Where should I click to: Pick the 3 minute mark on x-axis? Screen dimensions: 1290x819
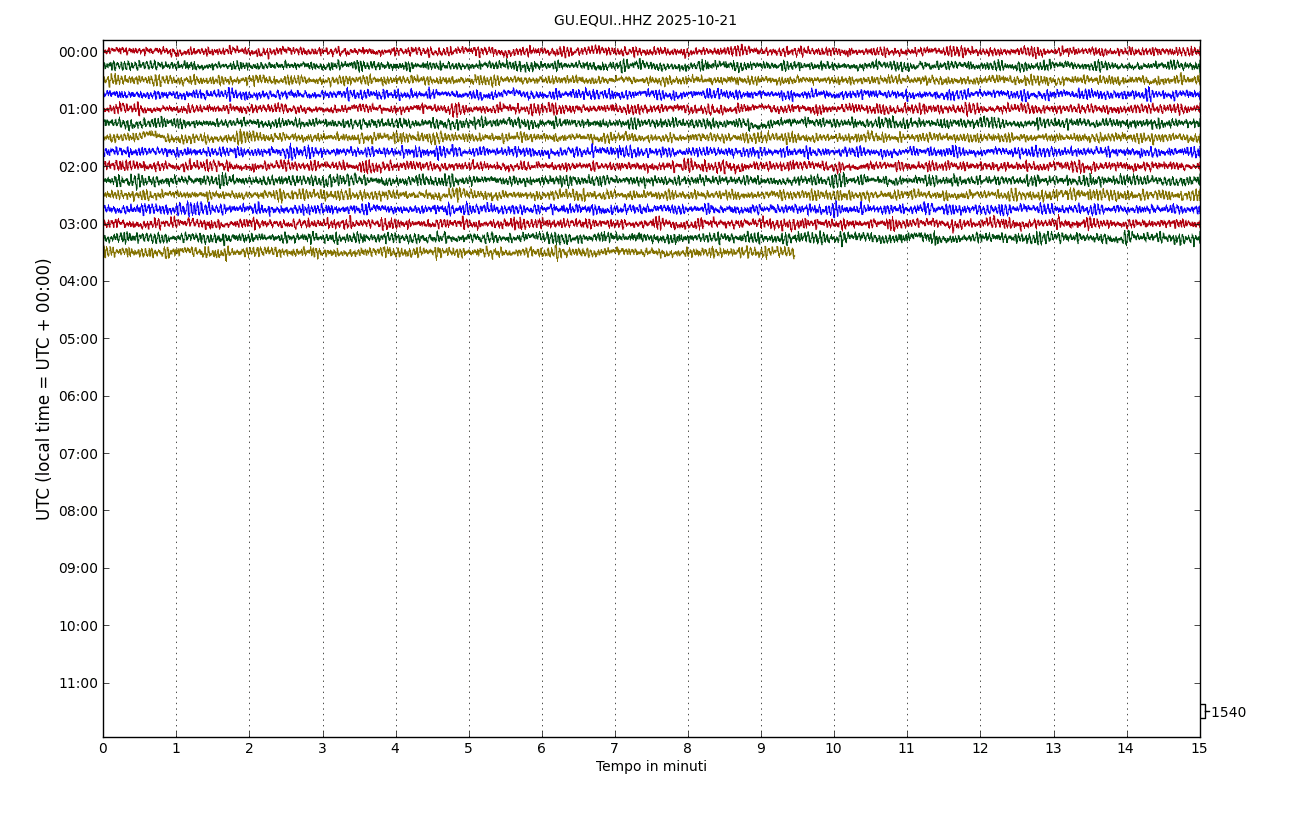[322, 749]
